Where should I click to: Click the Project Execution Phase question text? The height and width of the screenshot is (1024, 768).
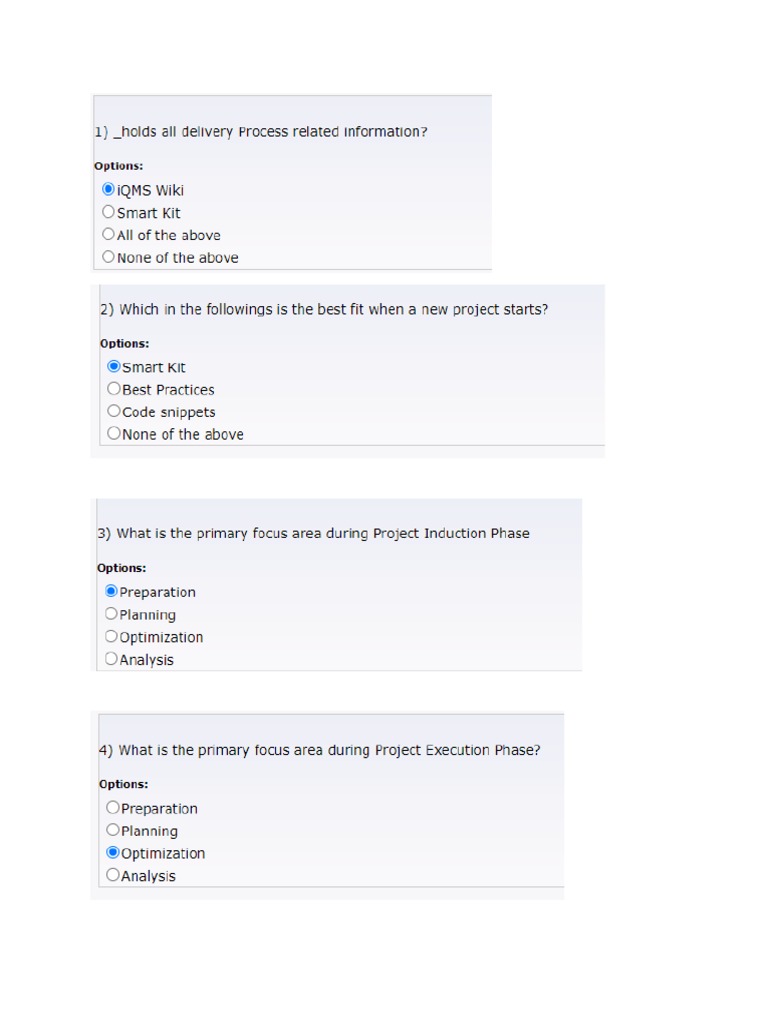coord(319,750)
